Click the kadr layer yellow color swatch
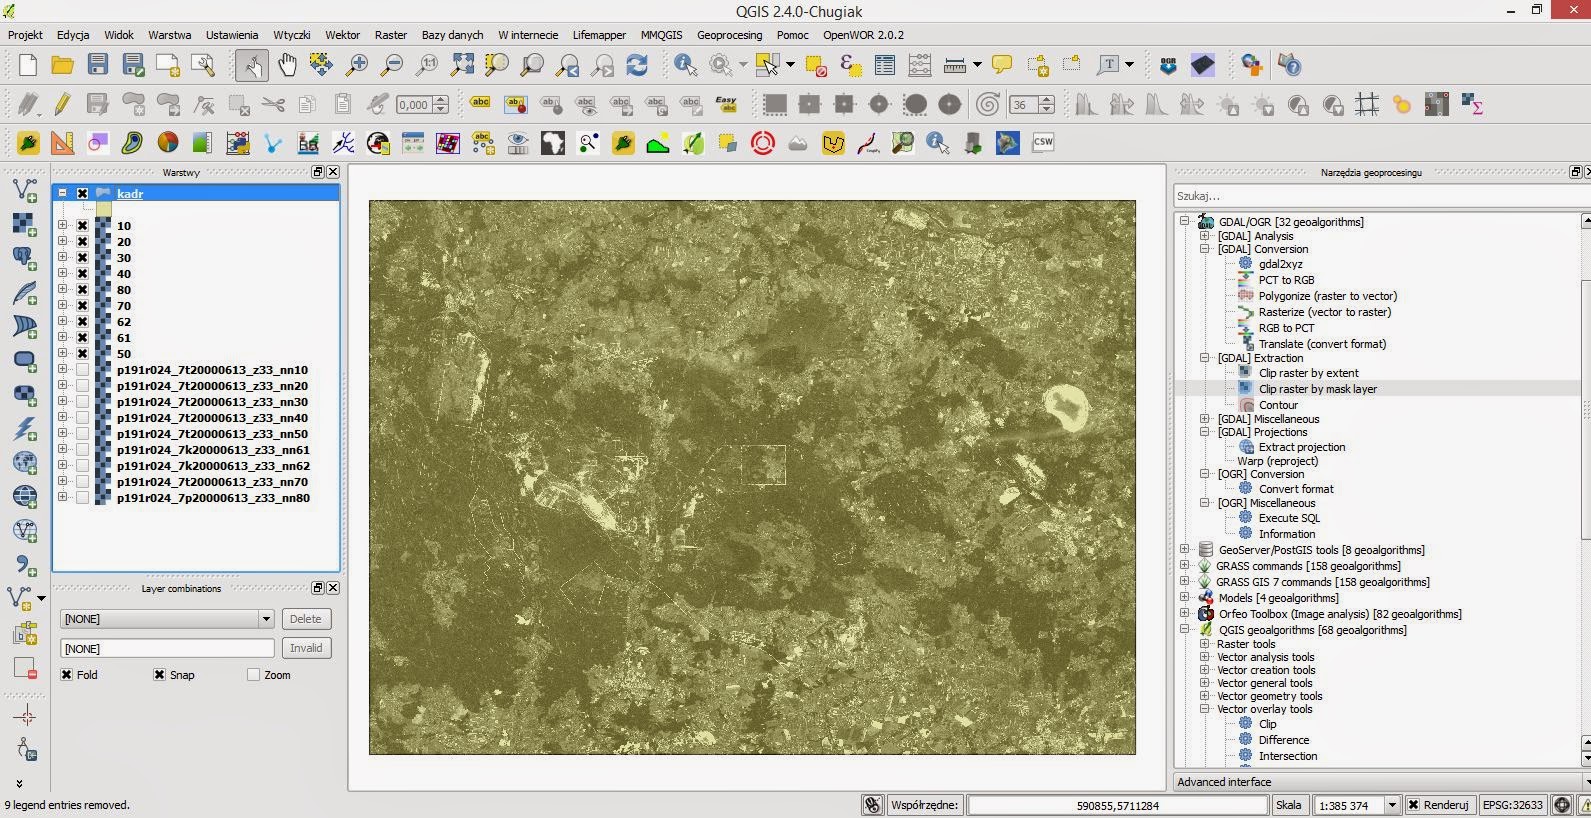The image size is (1591, 818). [x=104, y=209]
